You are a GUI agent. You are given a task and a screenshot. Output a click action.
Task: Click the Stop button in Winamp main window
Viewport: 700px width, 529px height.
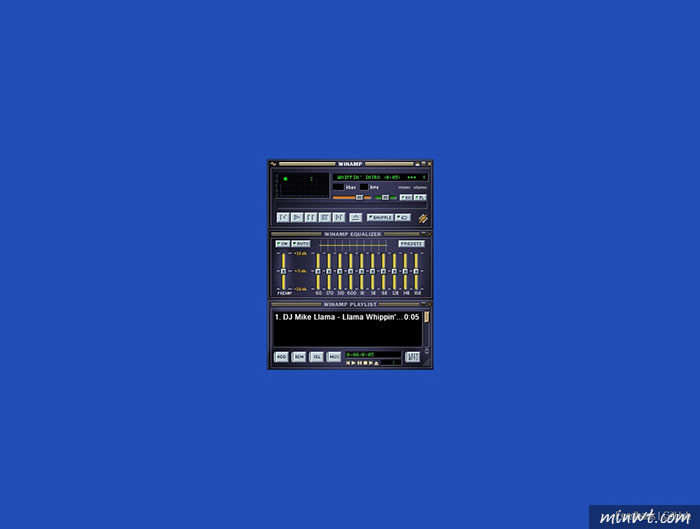325,217
